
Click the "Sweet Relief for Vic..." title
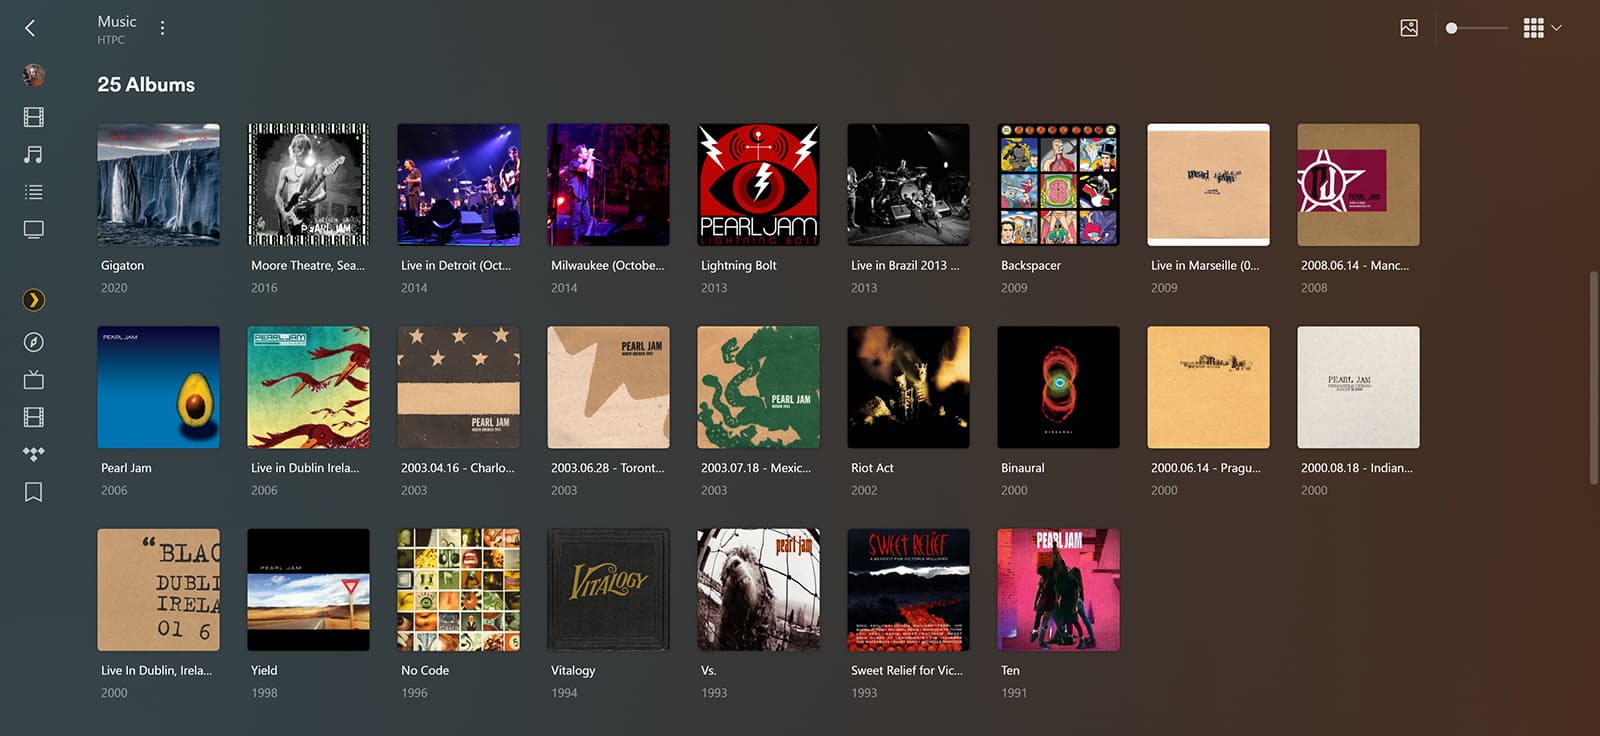point(907,671)
